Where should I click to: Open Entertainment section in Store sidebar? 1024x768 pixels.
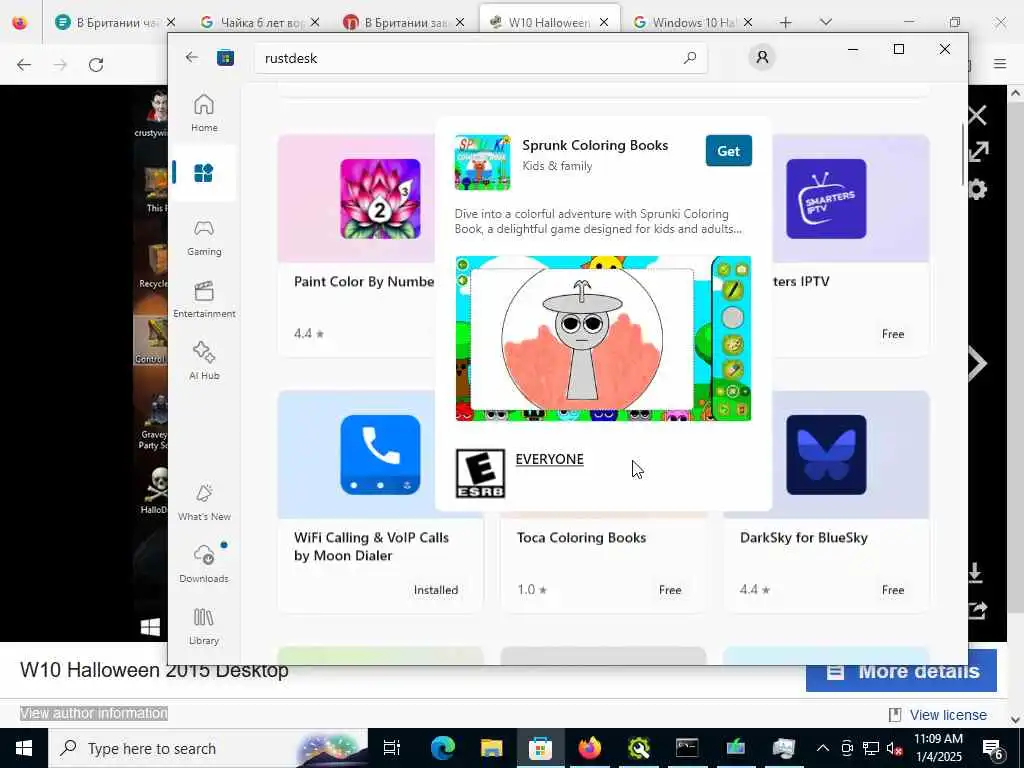click(204, 300)
